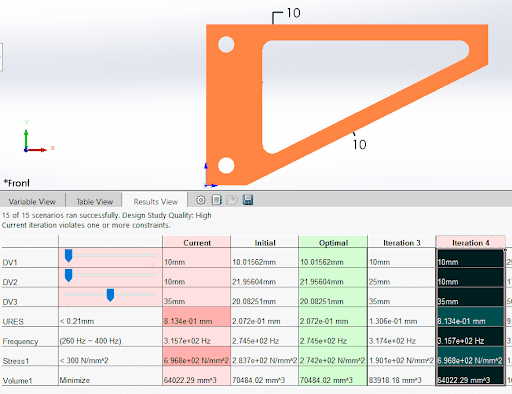Switch to the Table View tab
Screen dimensions: 512x394
(95, 202)
